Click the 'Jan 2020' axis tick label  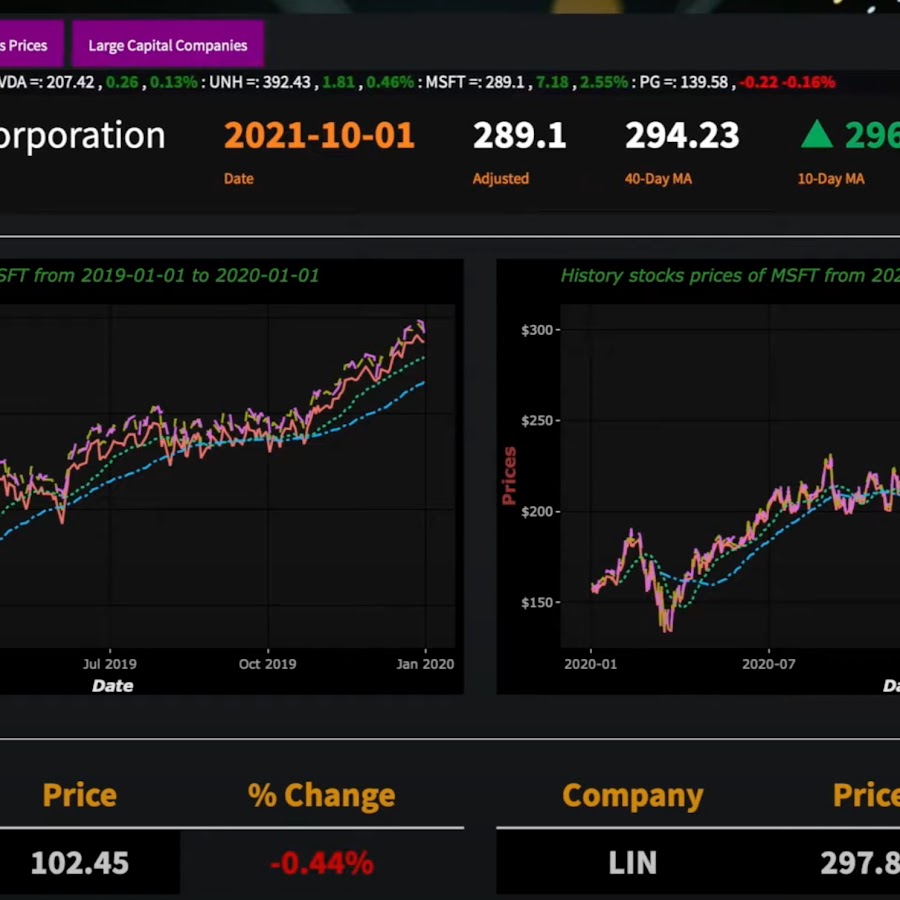pyautogui.click(x=425, y=664)
